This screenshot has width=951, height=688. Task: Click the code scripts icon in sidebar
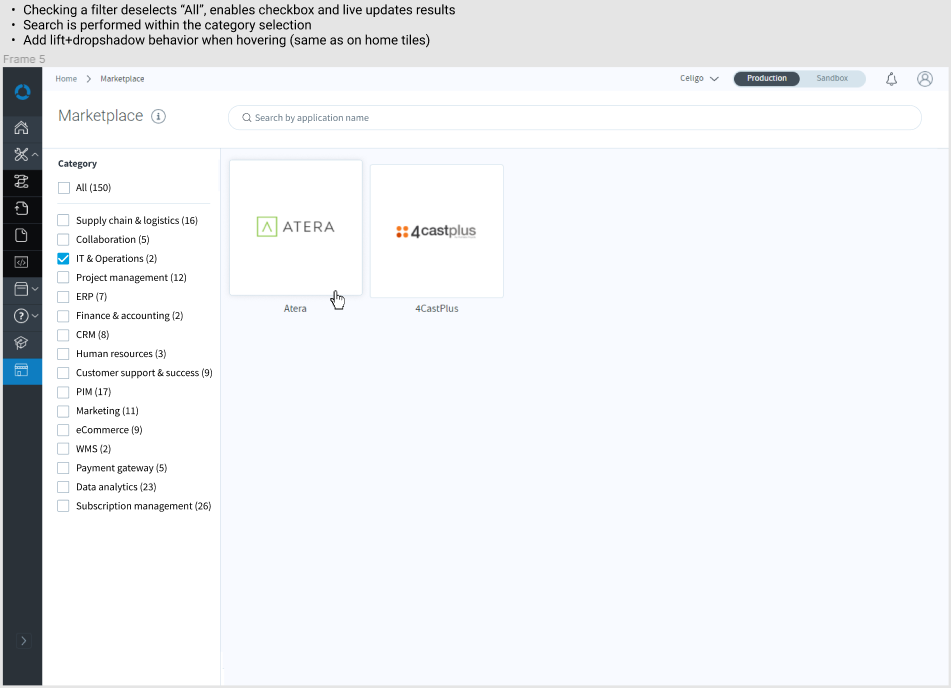(x=21, y=263)
